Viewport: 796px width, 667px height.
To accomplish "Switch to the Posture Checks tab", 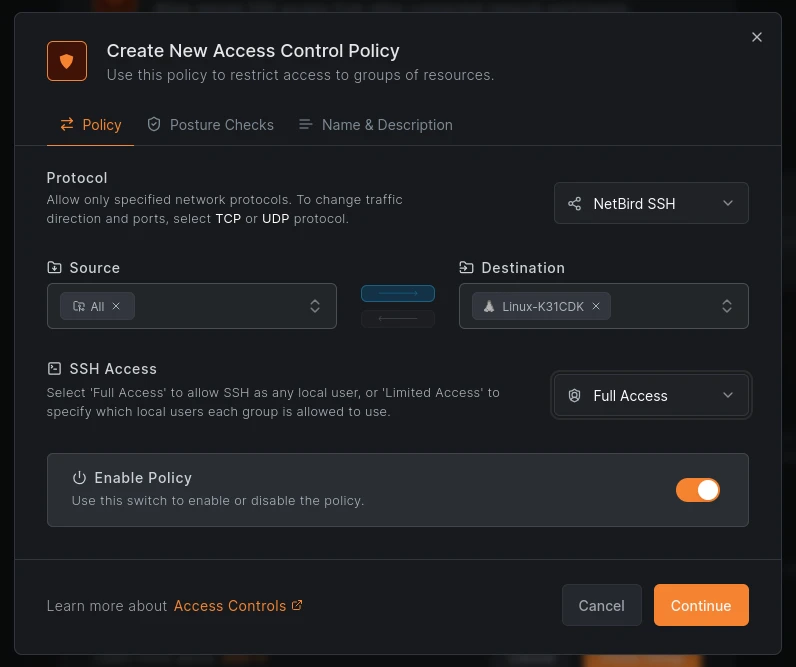I will coord(210,125).
